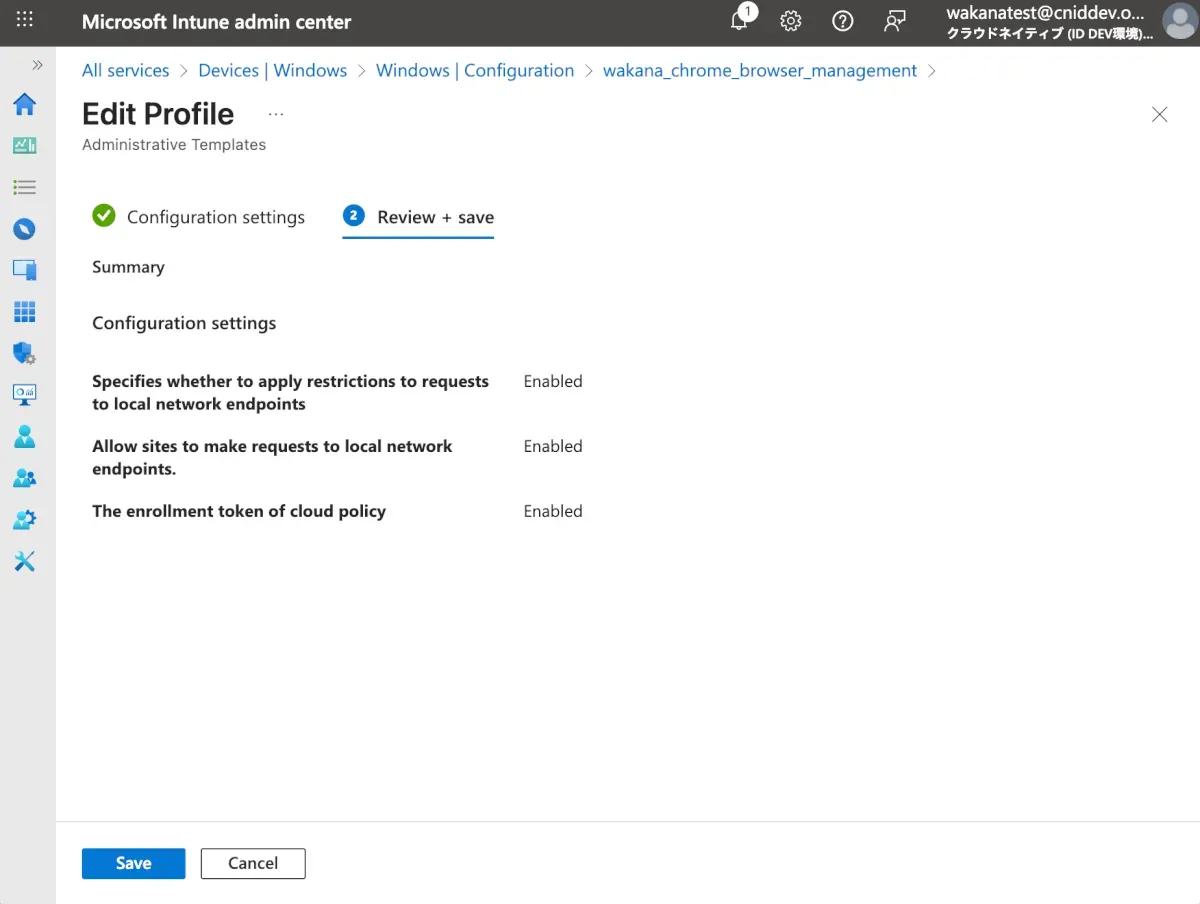Open Tenant administration gear-person icon

pyautogui.click(x=25, y=520)
